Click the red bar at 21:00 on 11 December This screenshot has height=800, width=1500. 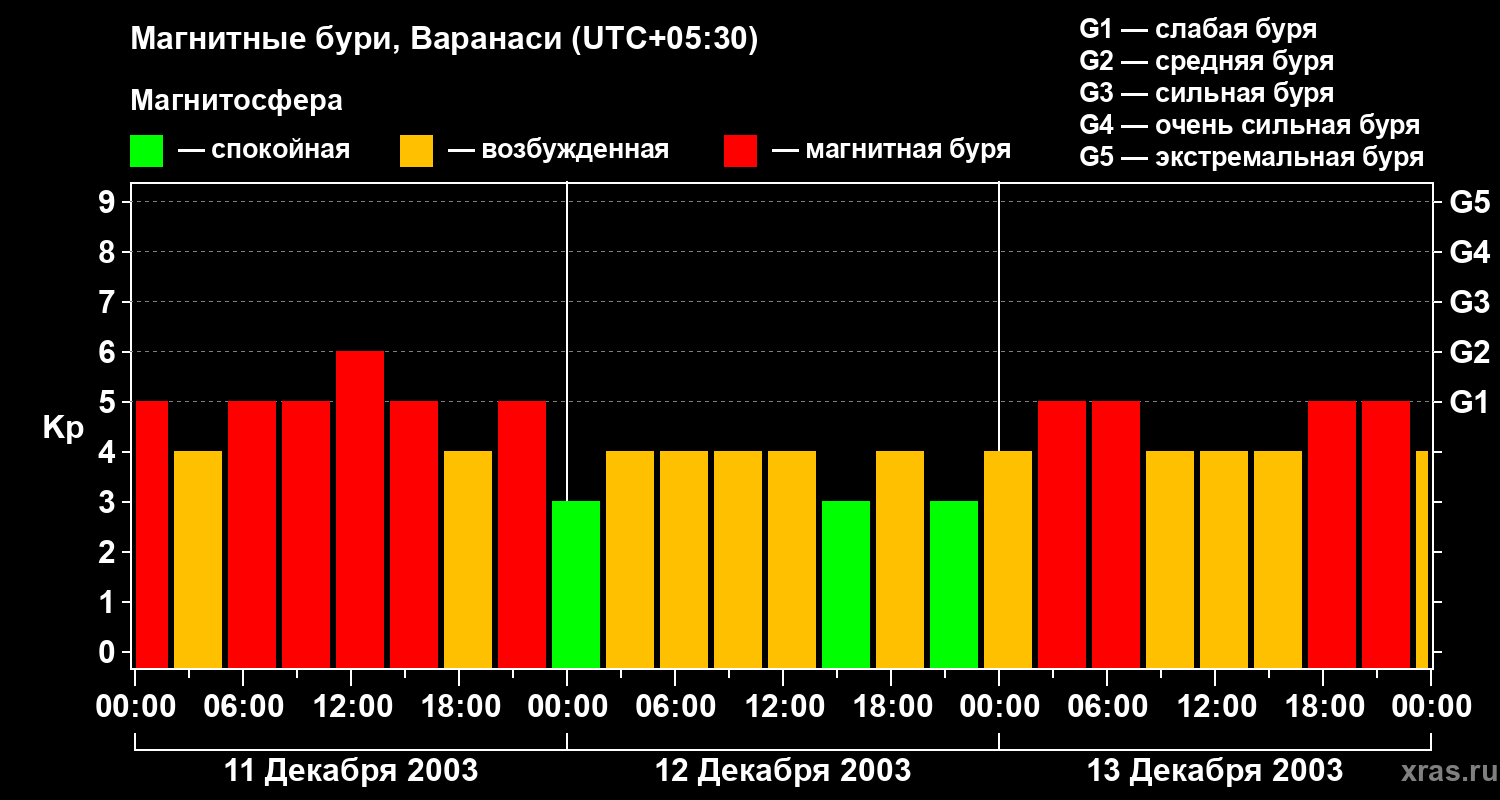point(522,535)
